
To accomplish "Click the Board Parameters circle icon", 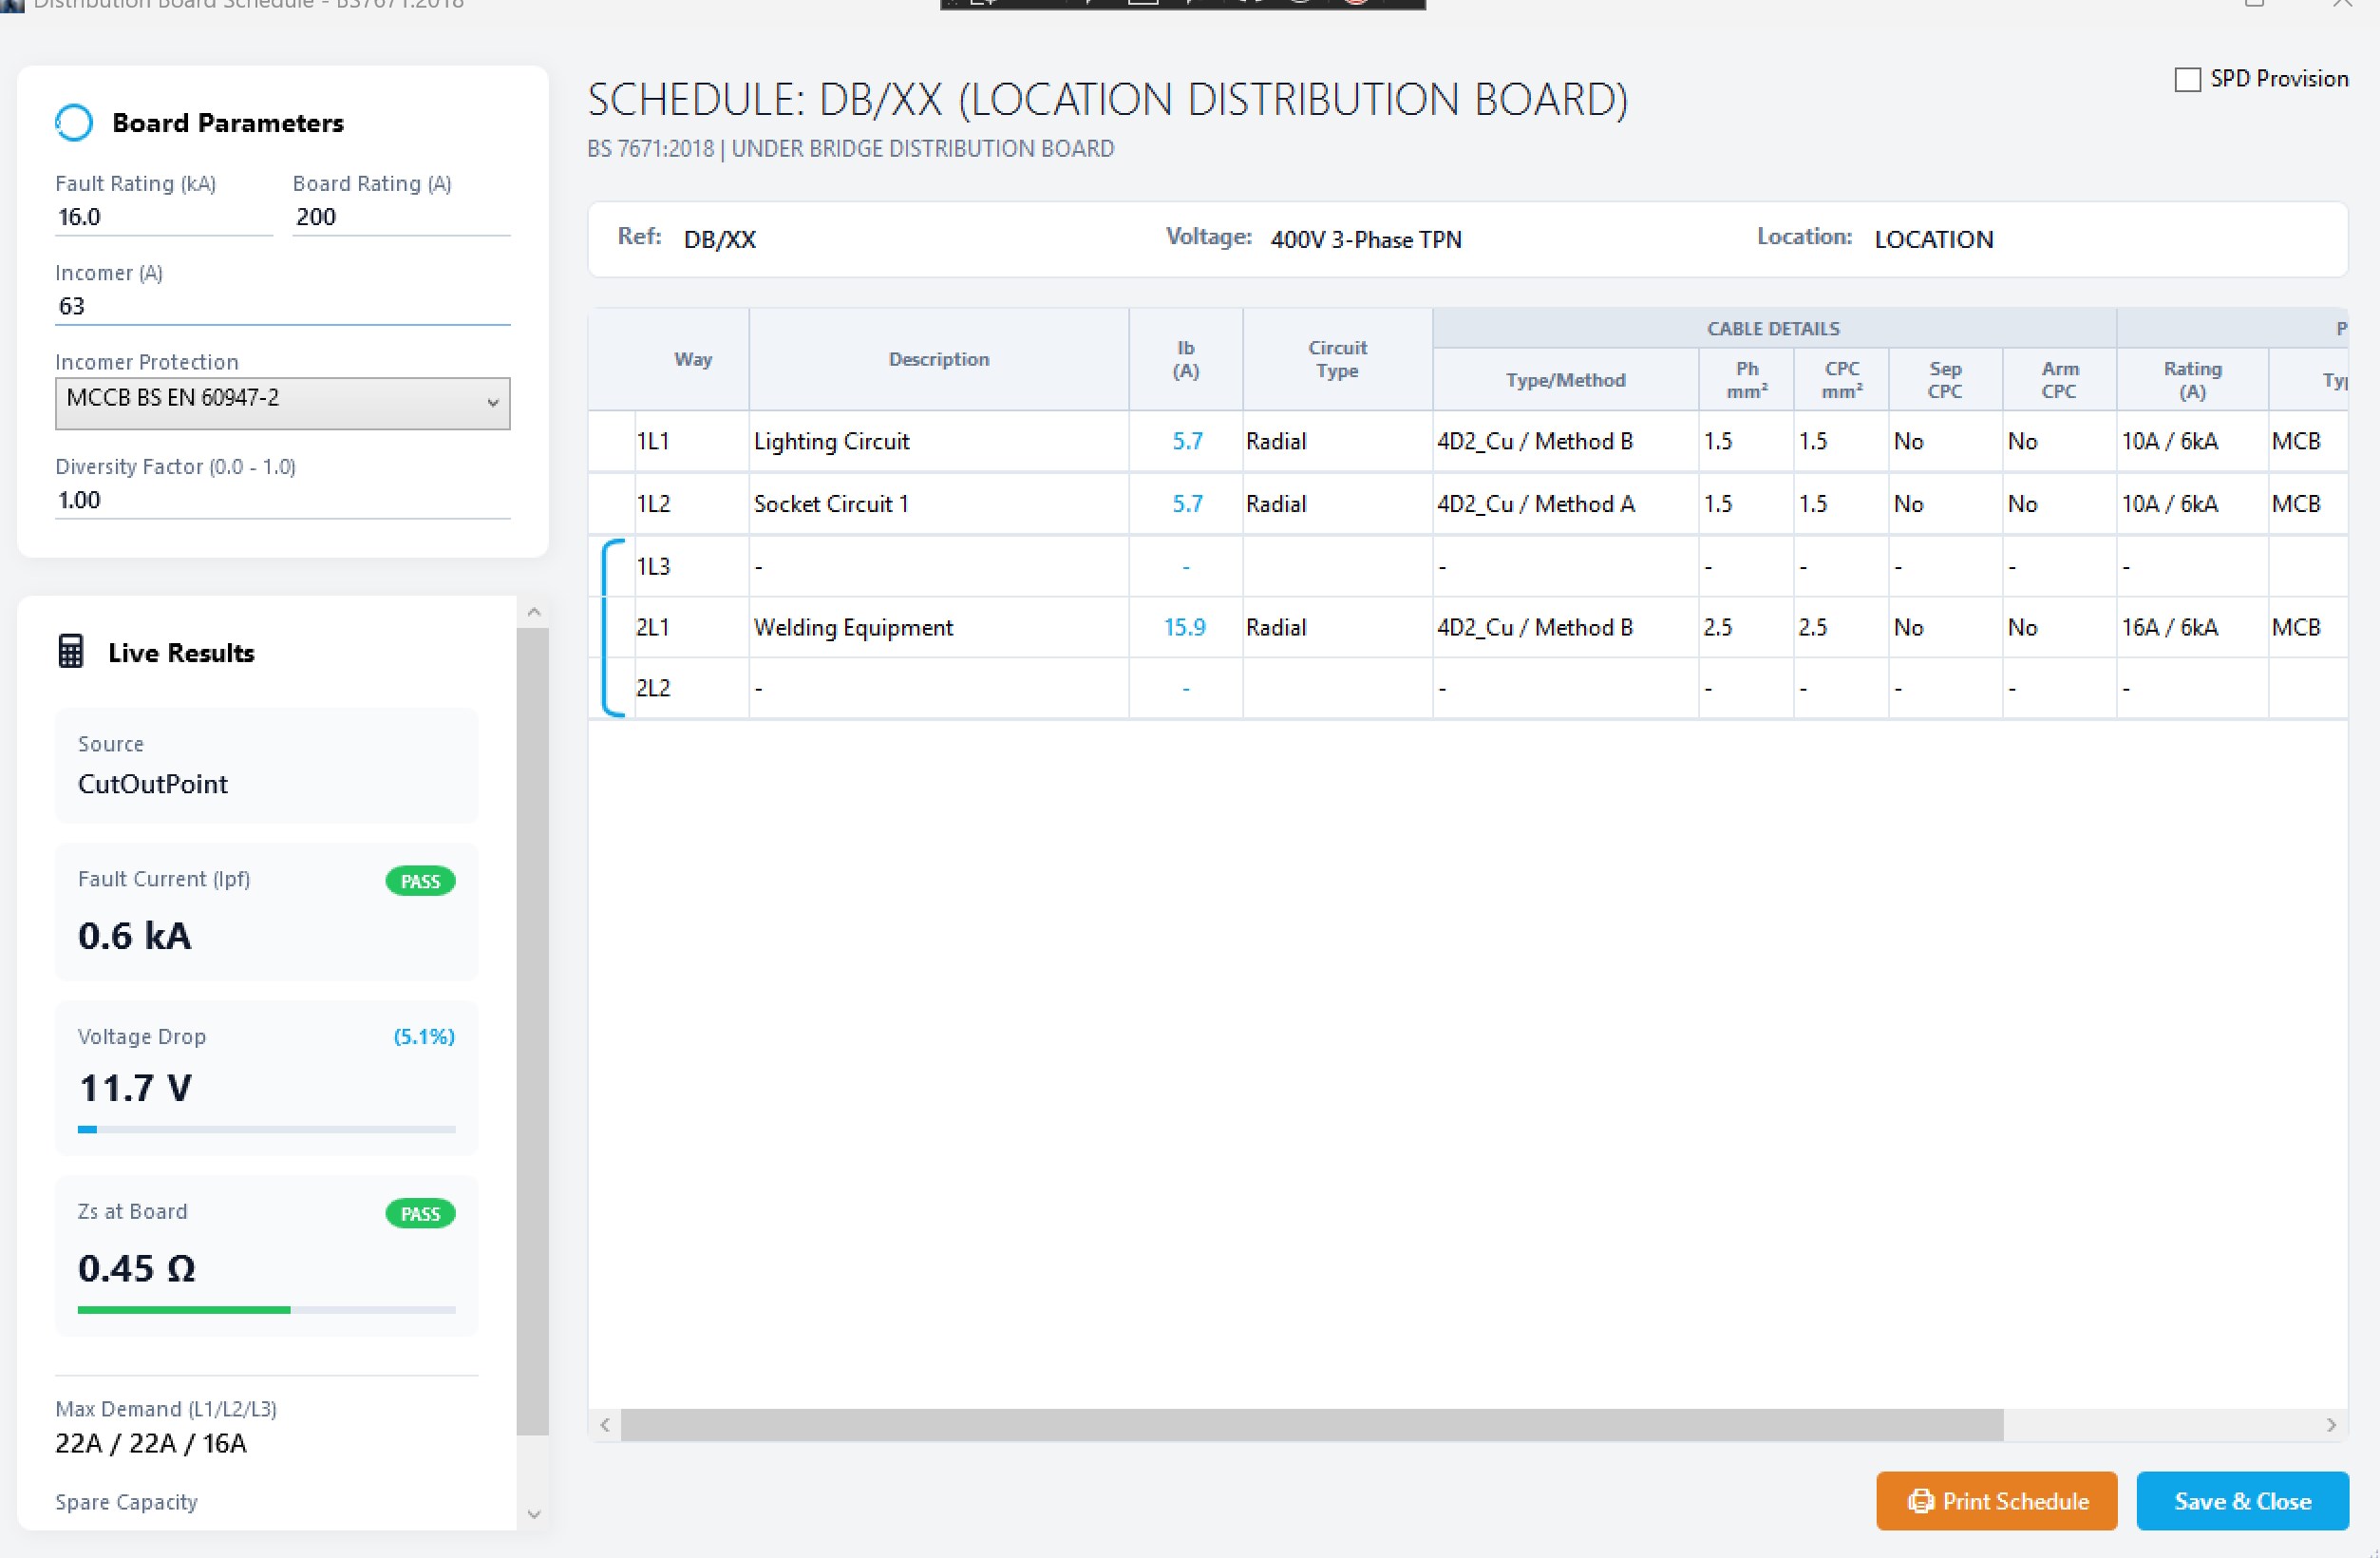I will pos(74,122).
